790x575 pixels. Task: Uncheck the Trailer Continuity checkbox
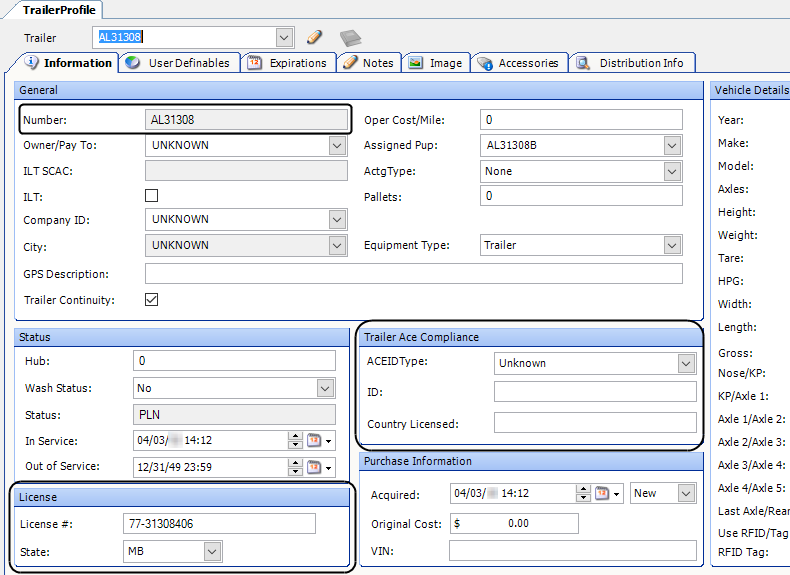point(152,299)
